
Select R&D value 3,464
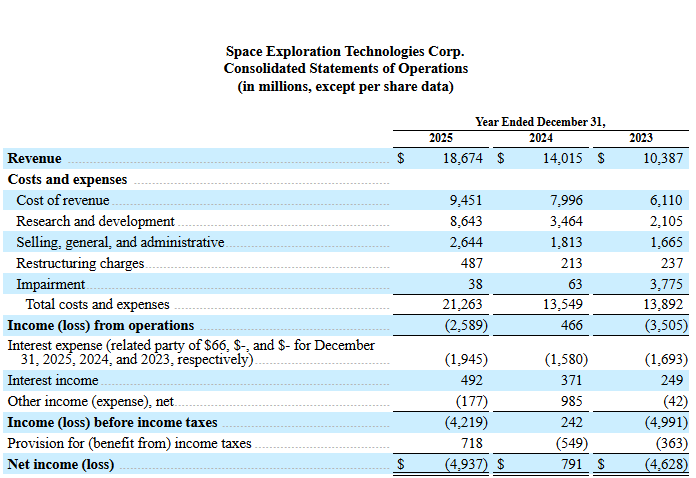coord(566,221)
